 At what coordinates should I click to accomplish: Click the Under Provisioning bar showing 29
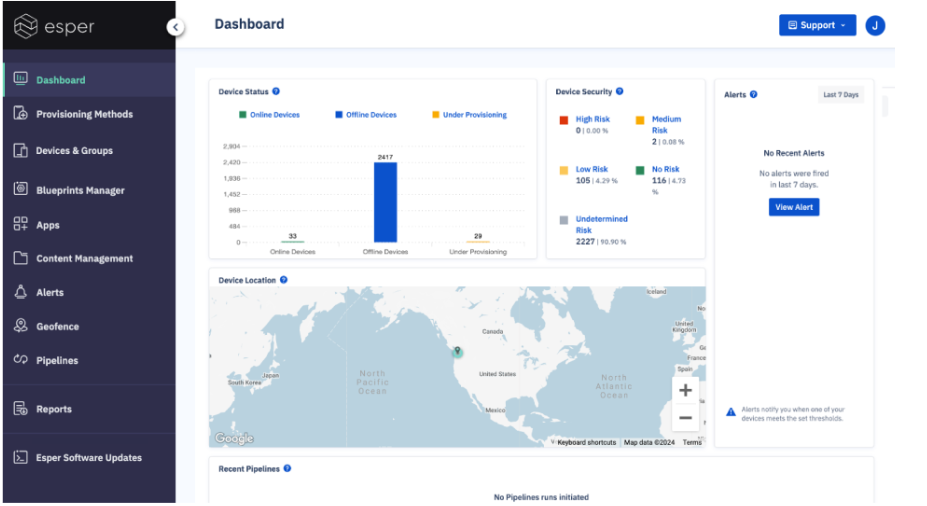tap(478, 241)
